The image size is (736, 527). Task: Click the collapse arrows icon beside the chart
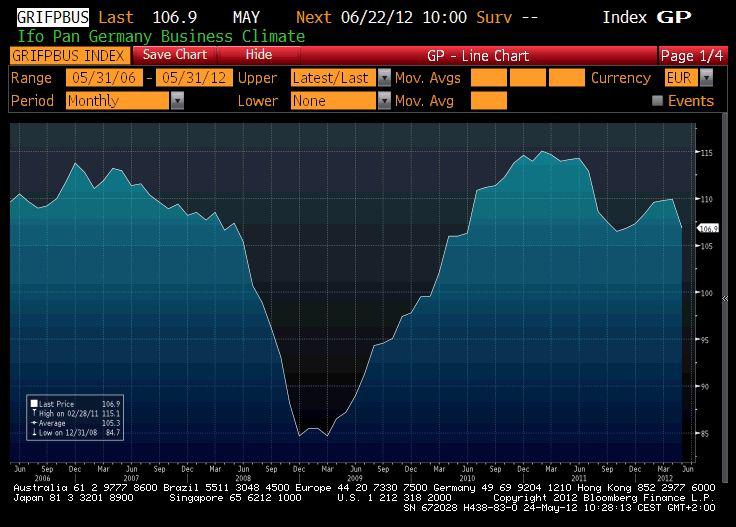pos(725,298)
